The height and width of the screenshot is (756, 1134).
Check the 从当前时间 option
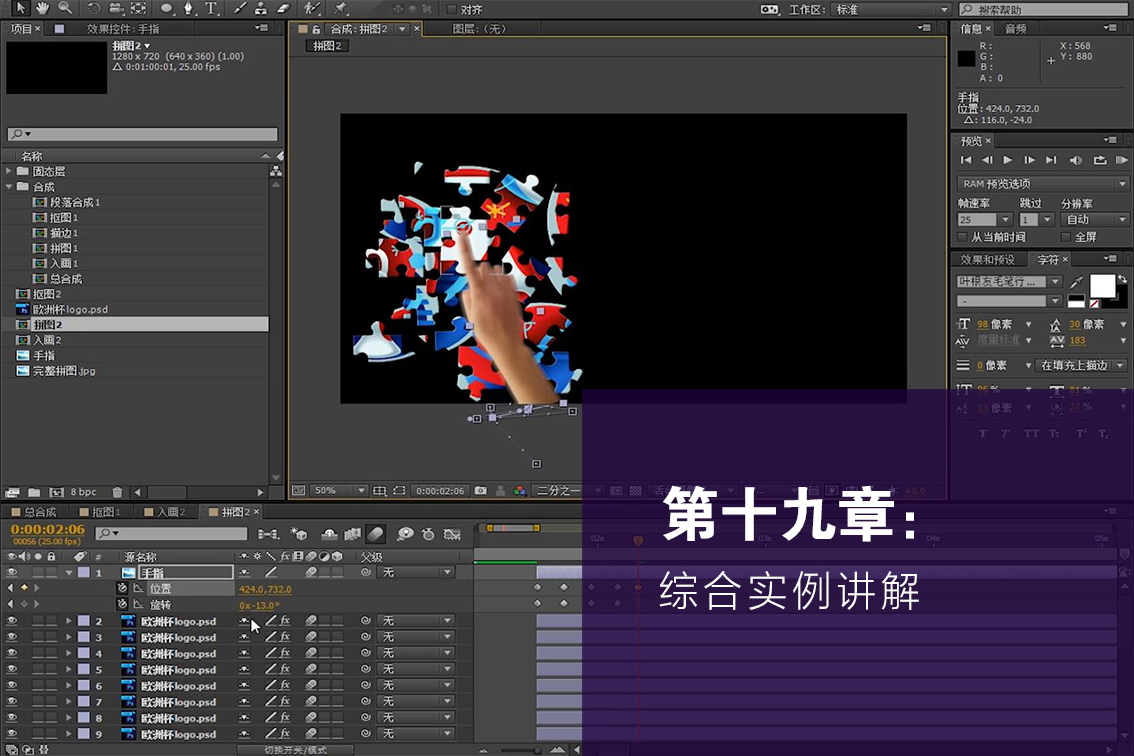click(962, 237)
